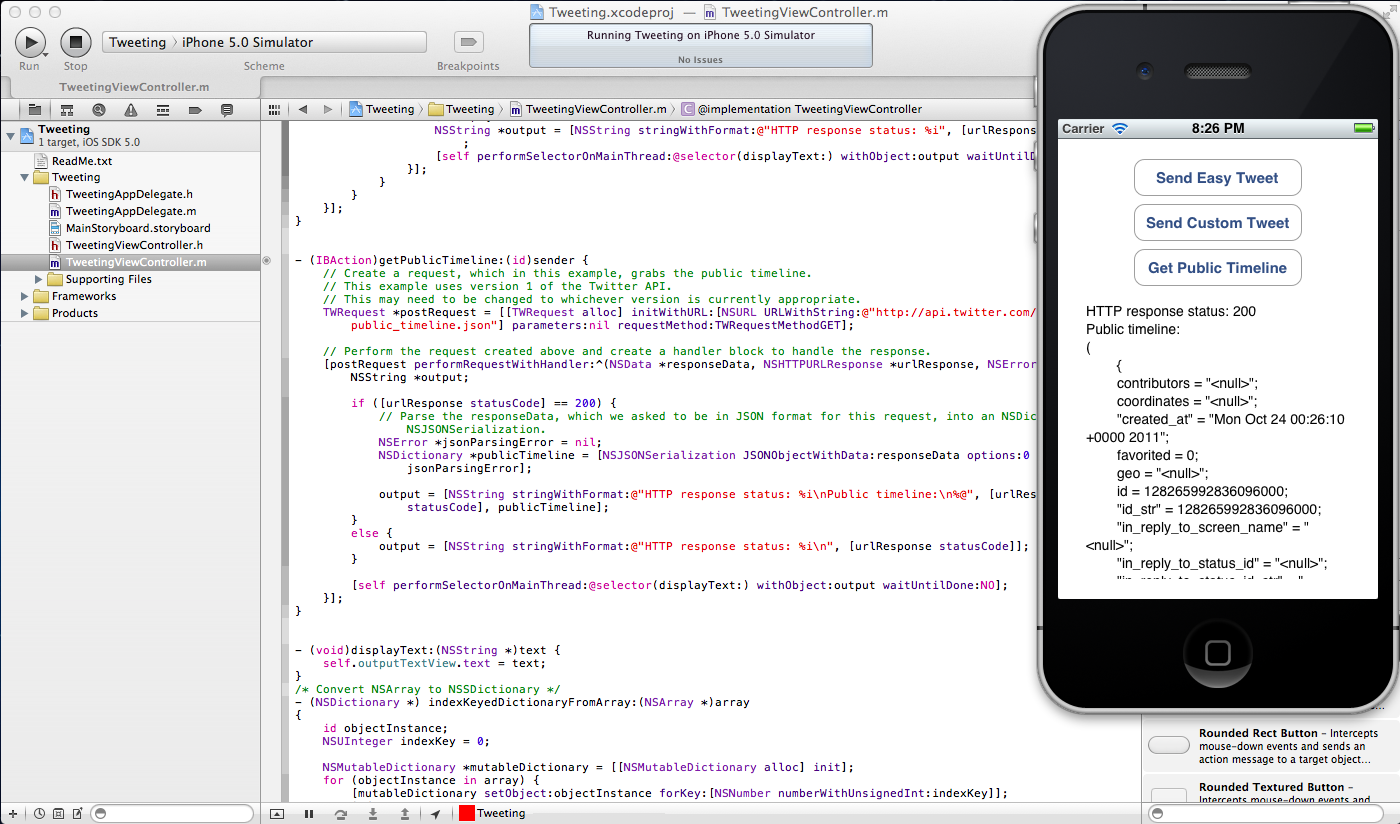Open TweetingAppDelegate.h file
Screen dimensions: 1400x824
130,194
